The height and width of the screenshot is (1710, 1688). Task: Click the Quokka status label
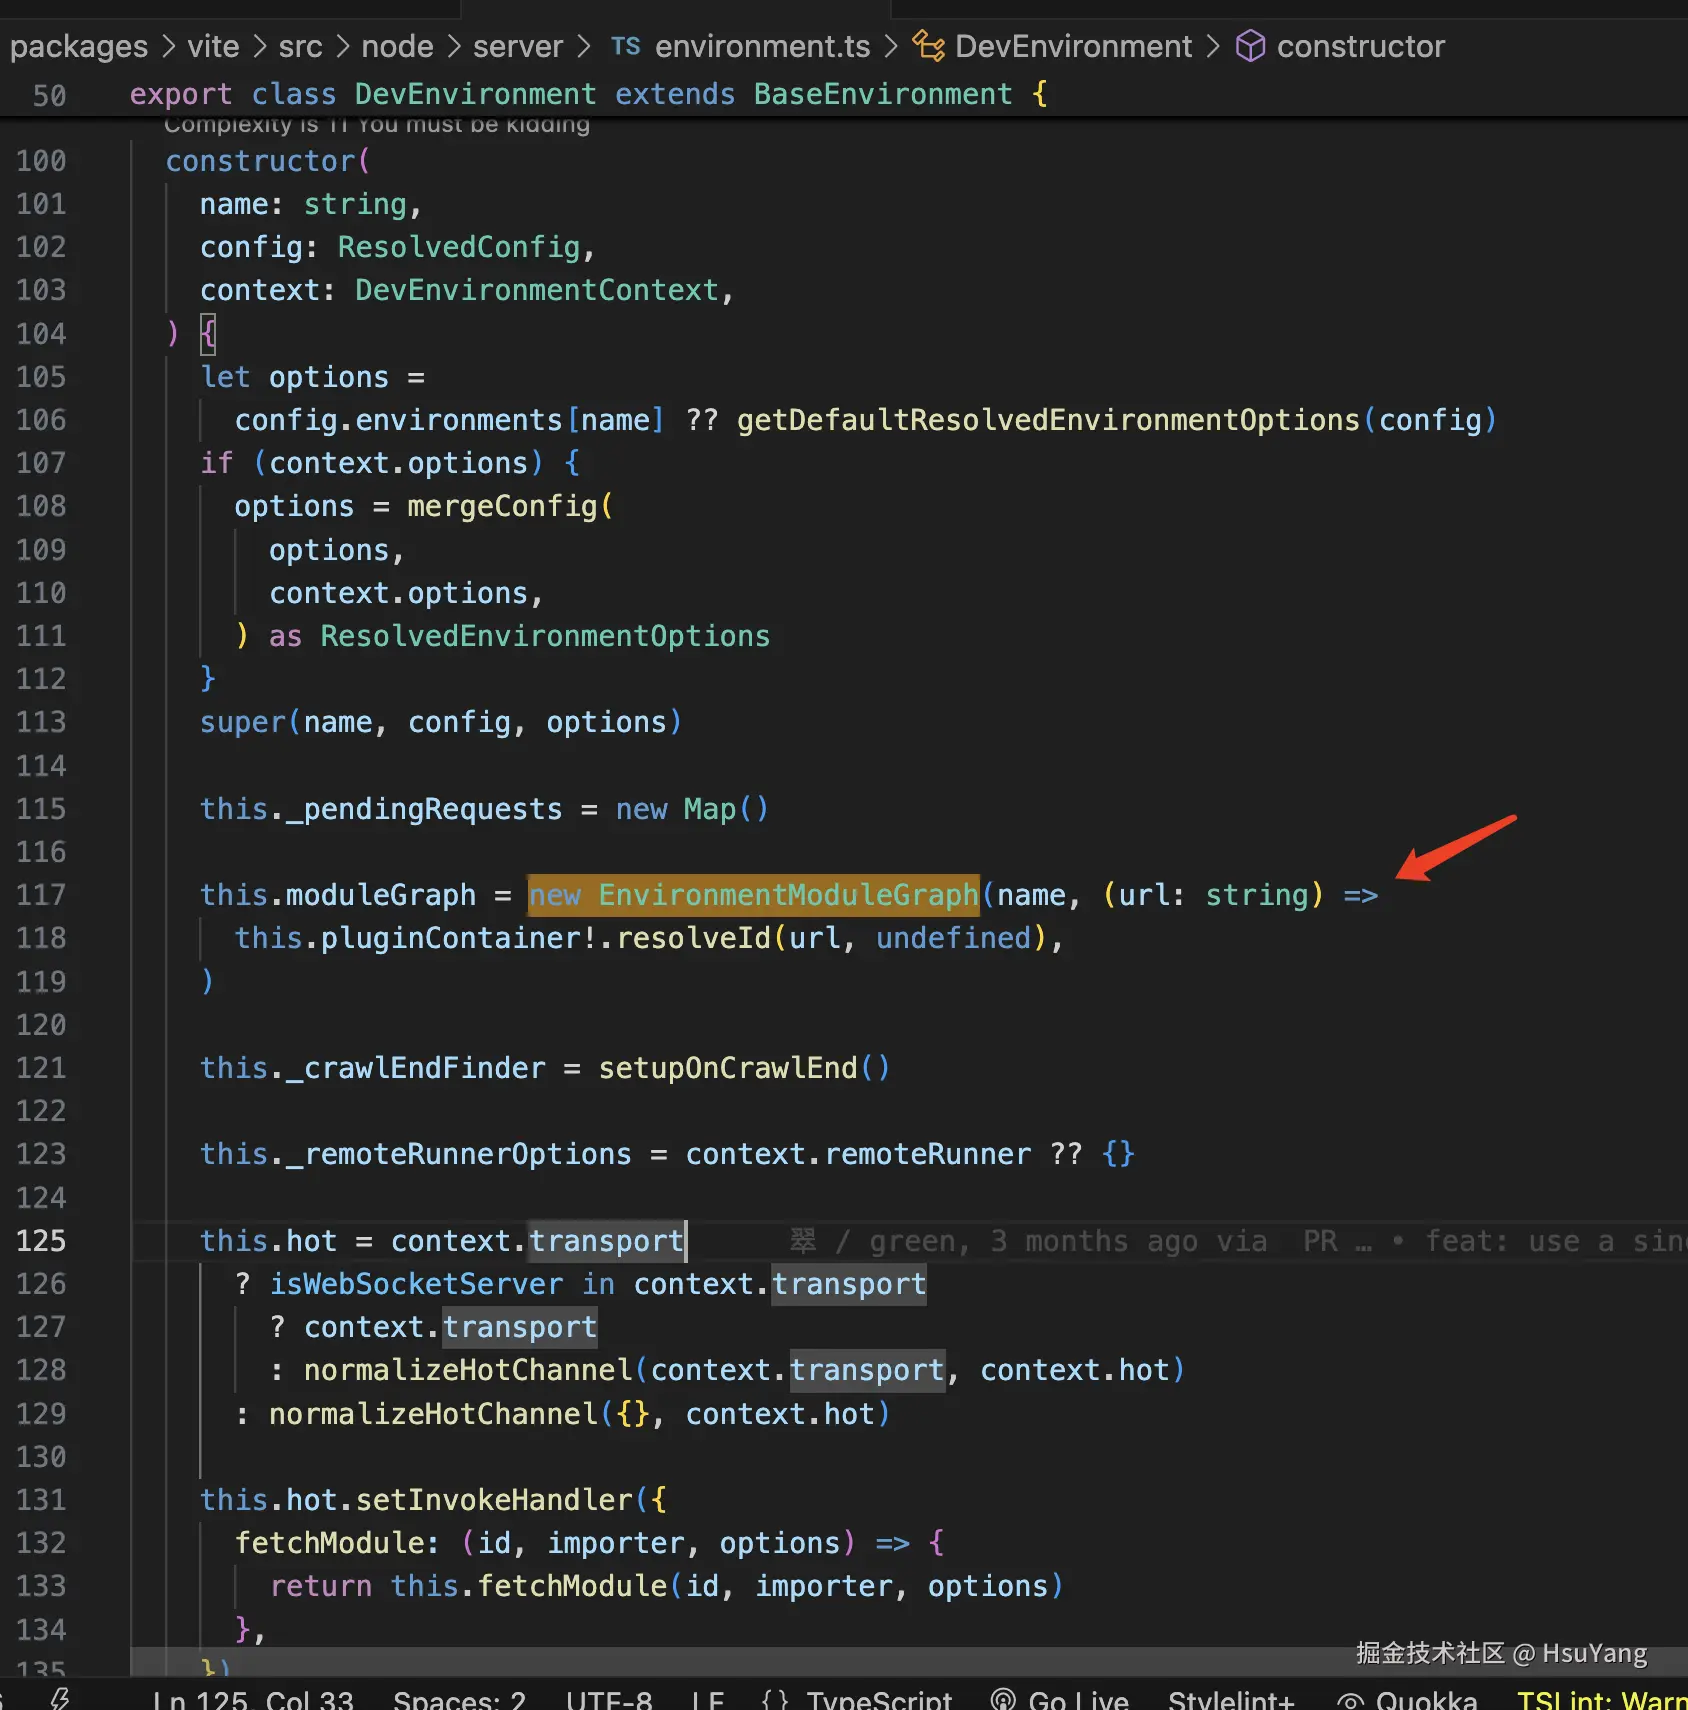click(1426, 1699)
